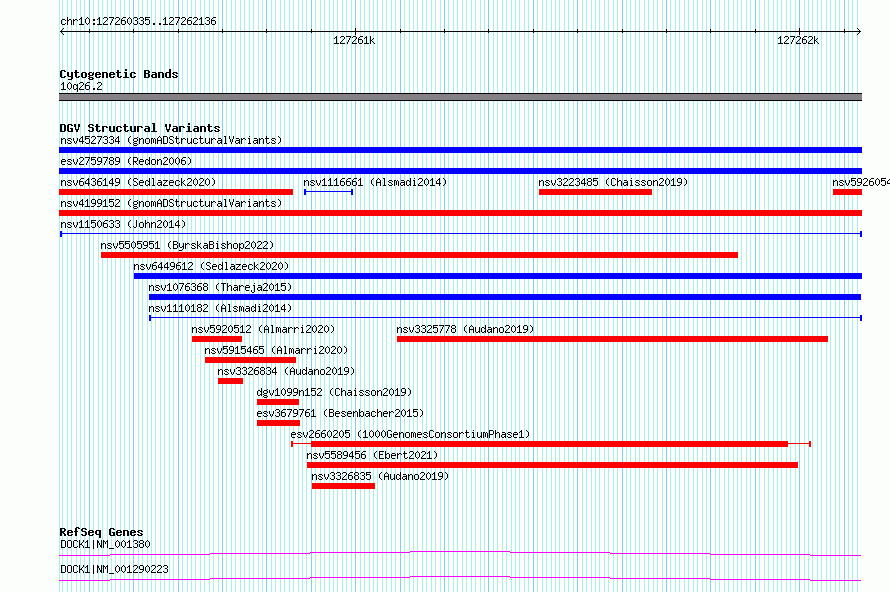Click the nsv3325778 (Audano2019) label
Image resolution: width=890 pixels, height=592 pixels.
[x=465, y=329]
